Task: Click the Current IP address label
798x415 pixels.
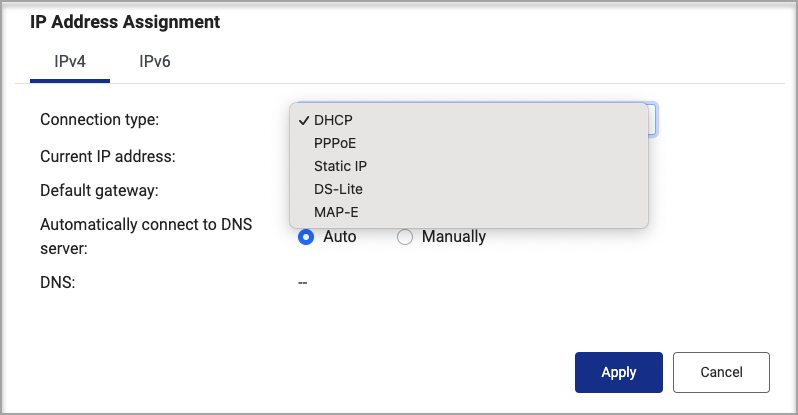Action: 108,156
